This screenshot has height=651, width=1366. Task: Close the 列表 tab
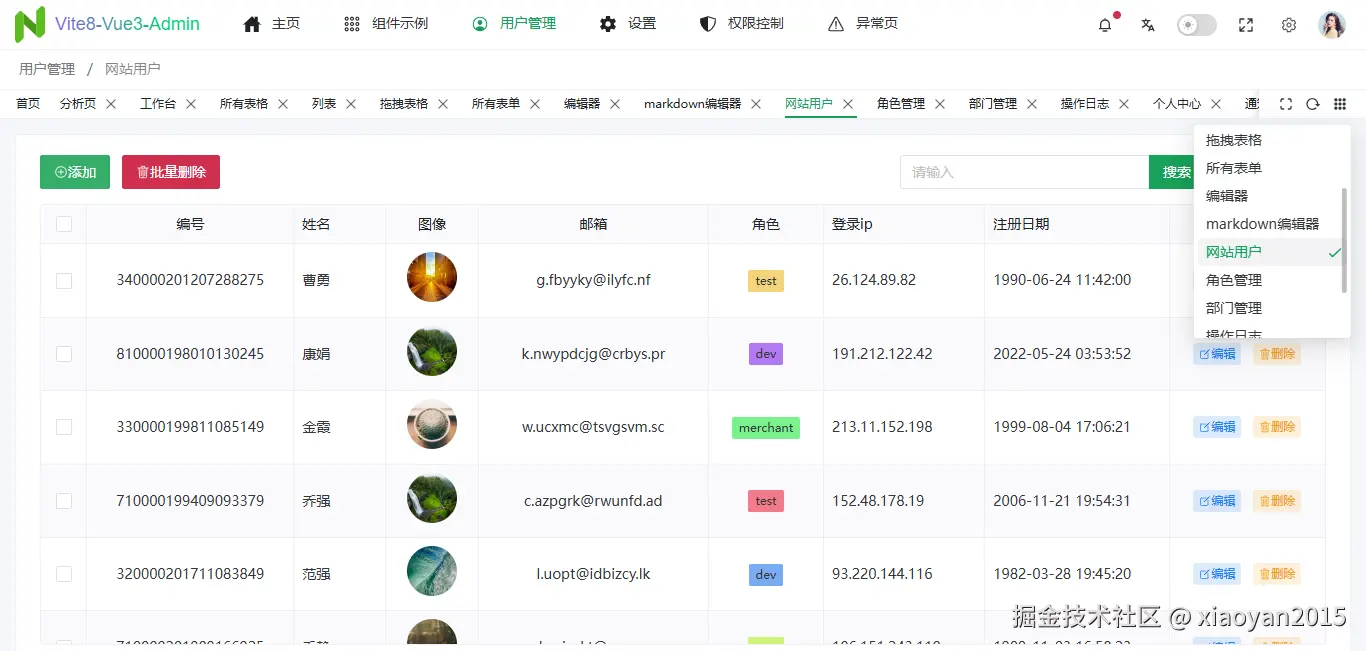click(x=351, y=104)
